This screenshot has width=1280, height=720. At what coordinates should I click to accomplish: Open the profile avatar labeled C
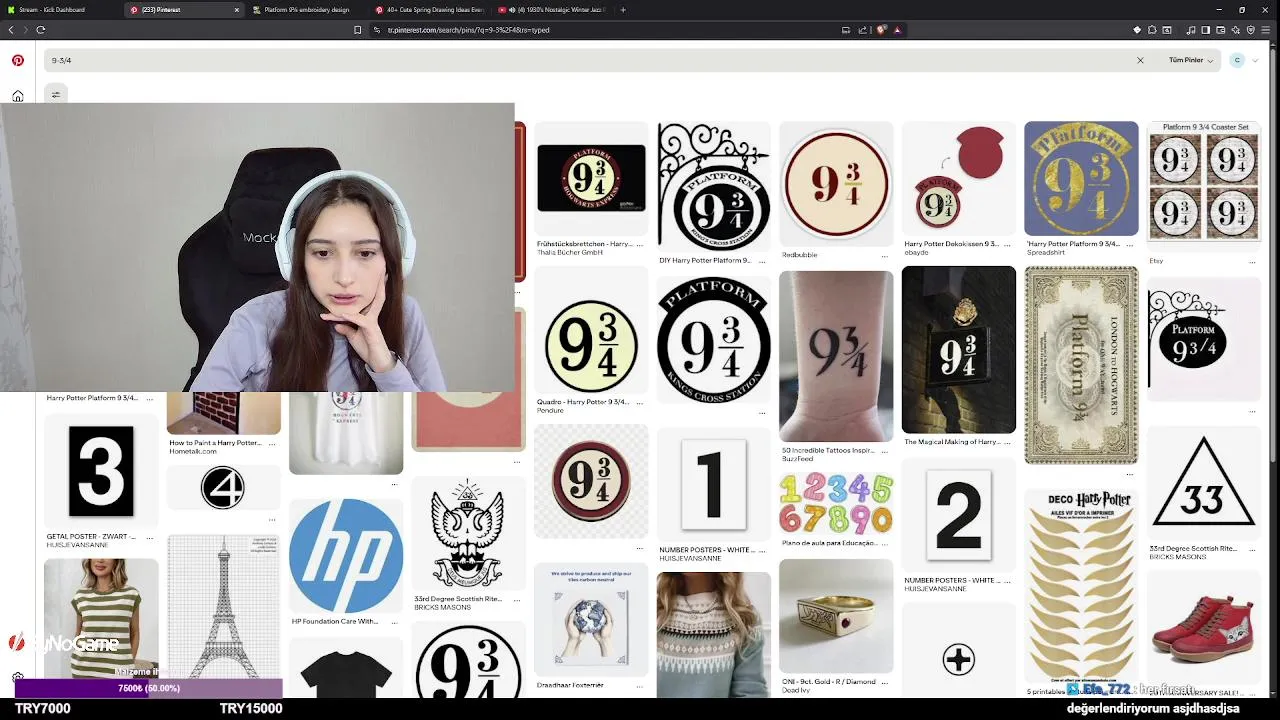1237,60
